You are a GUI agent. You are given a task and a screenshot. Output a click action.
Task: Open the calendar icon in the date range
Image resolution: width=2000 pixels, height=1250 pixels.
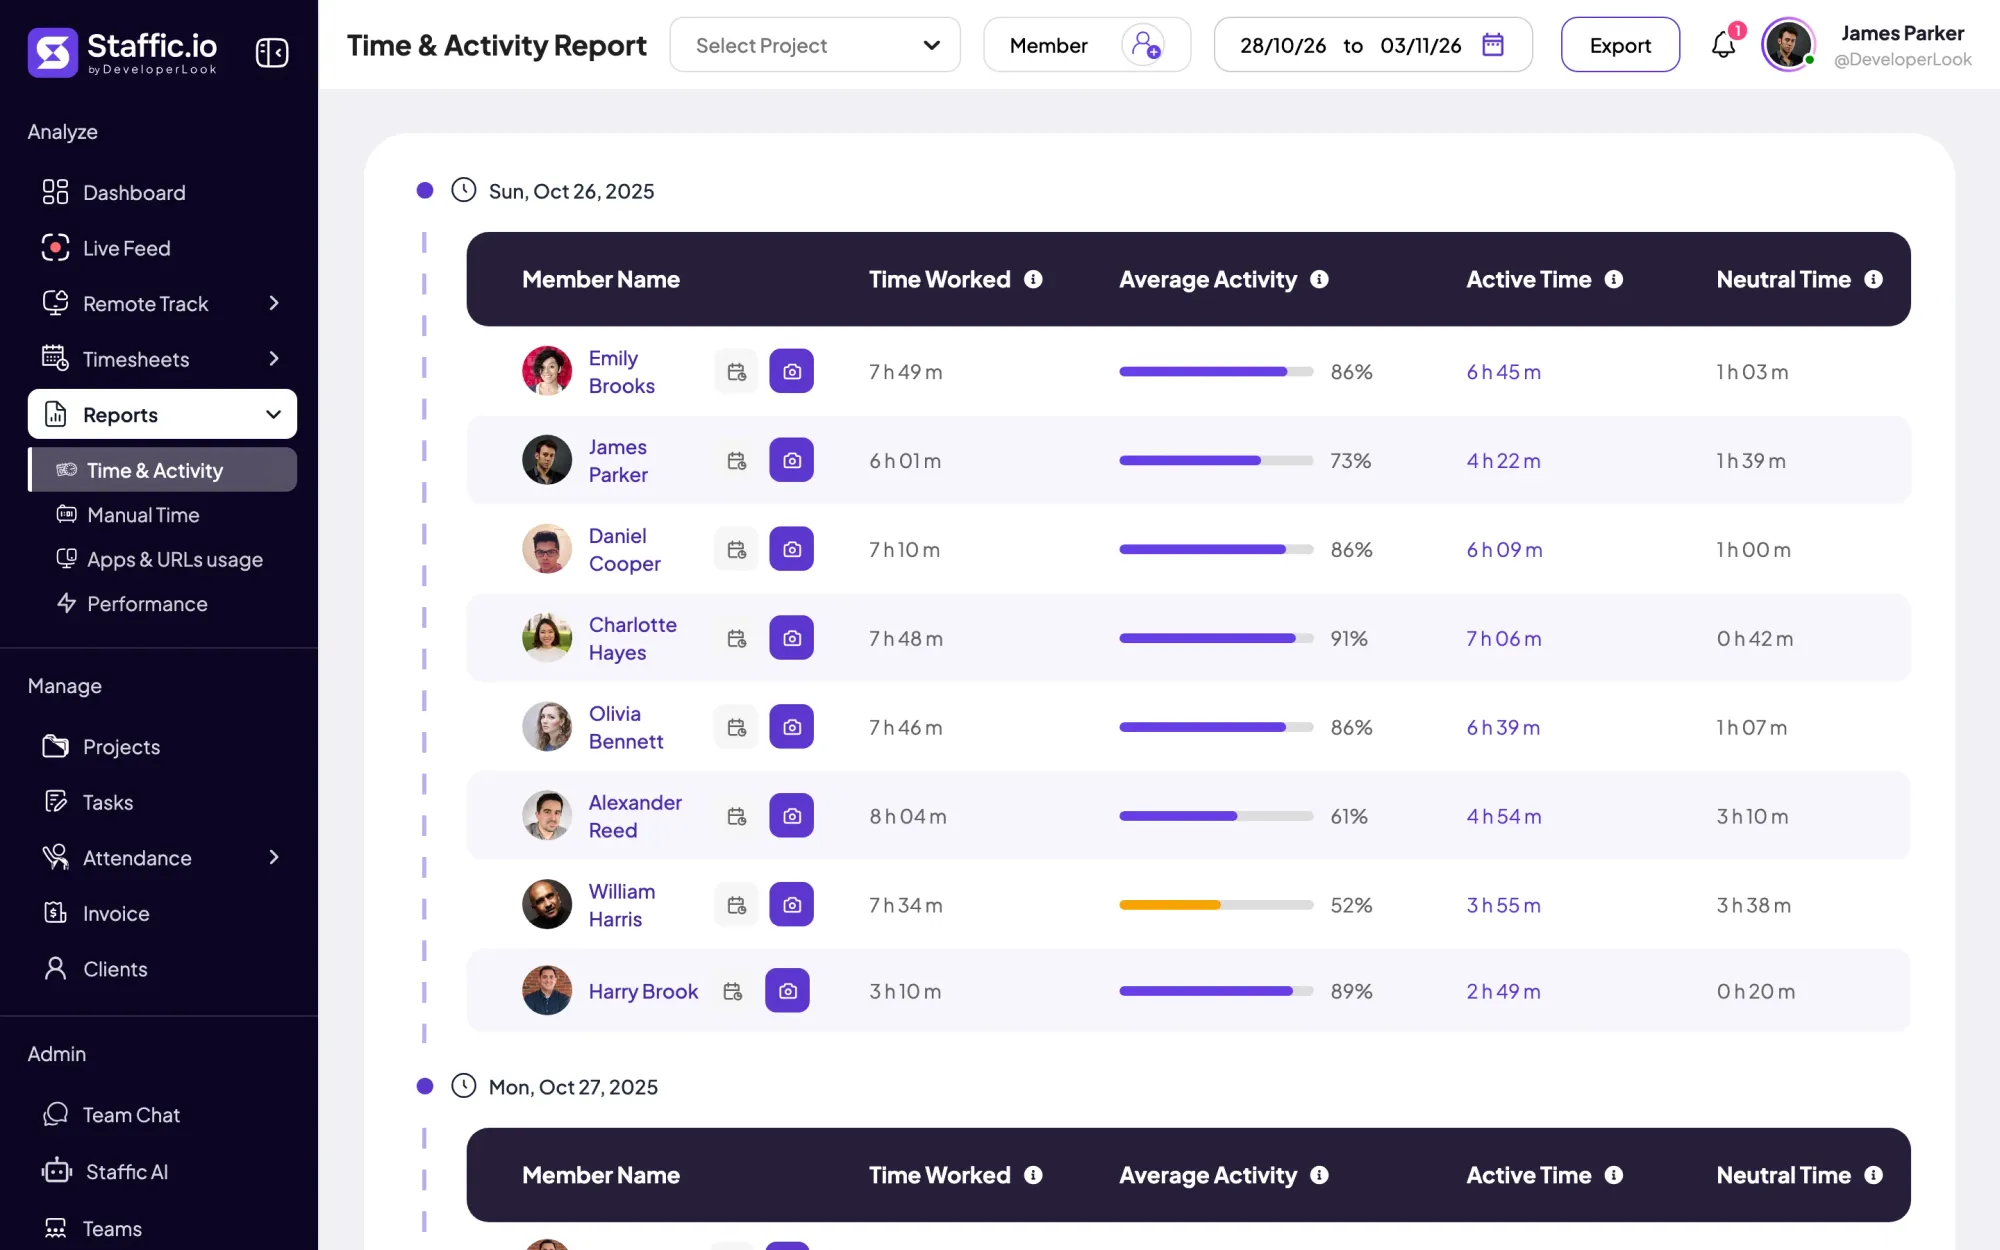point(1493,45)
